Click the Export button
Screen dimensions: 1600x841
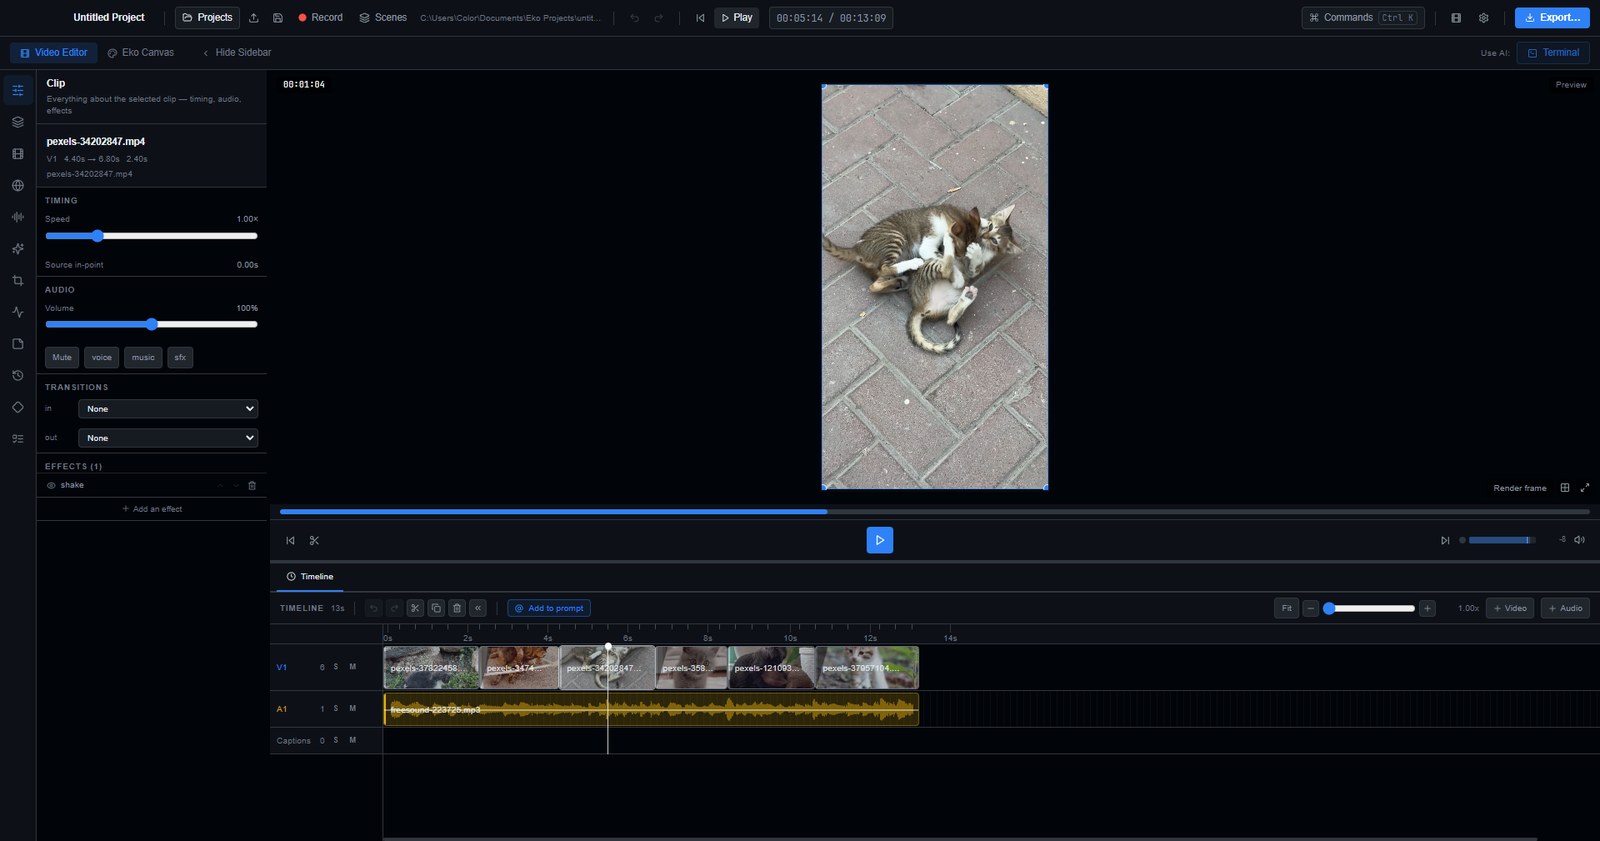1552,18
